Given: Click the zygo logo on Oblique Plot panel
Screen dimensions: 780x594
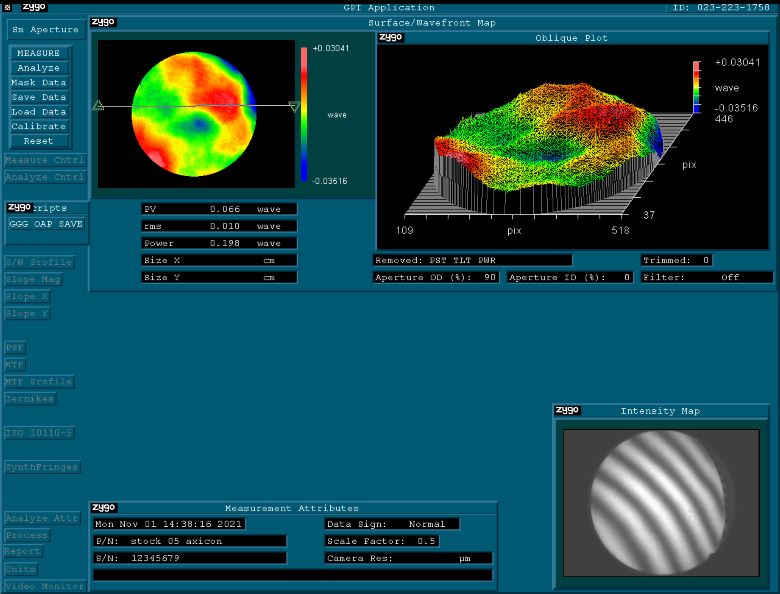Looking at the screenshot, I should 390,37.
